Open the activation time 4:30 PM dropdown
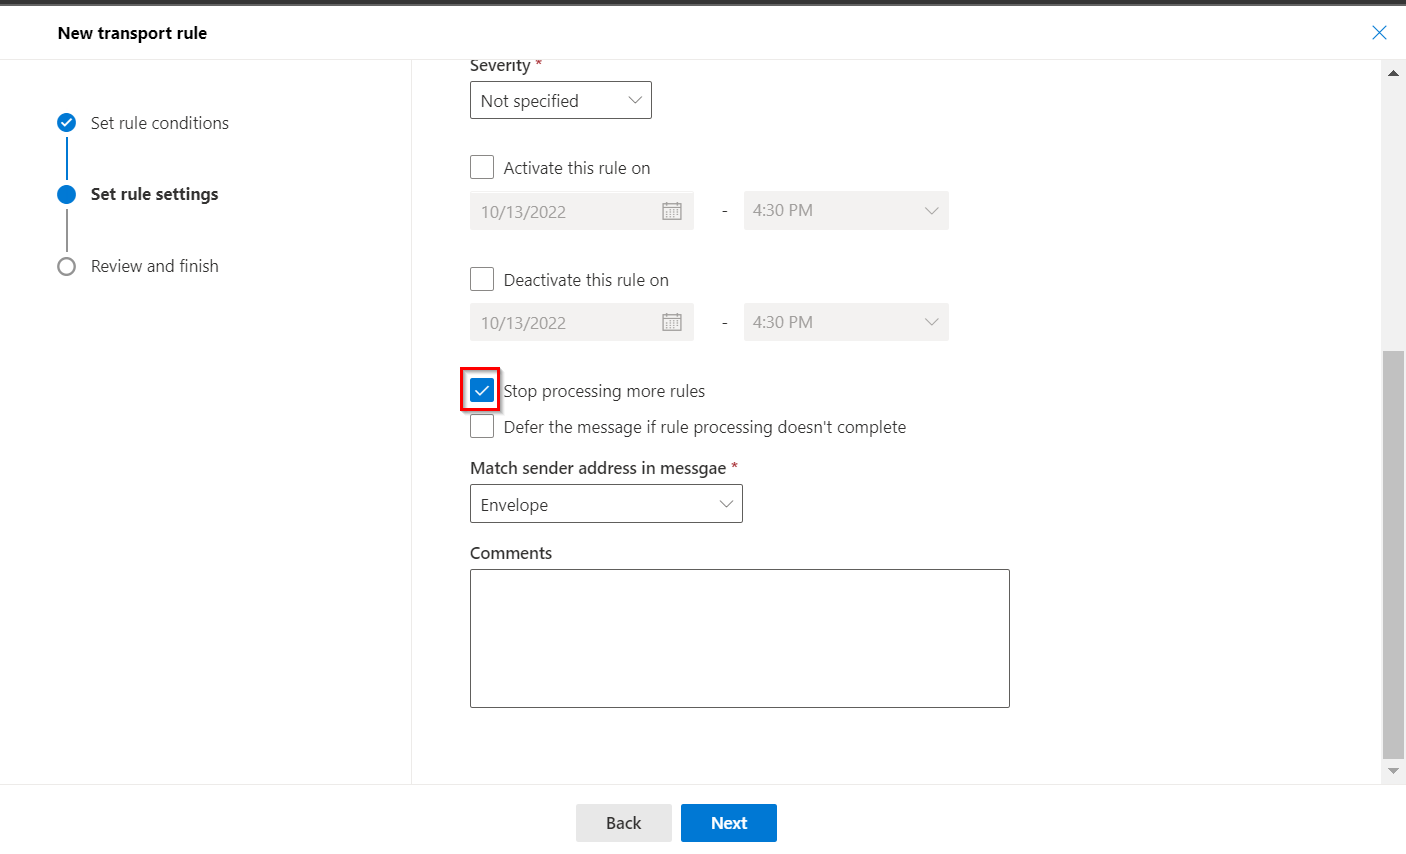 (x=845, y=211)
